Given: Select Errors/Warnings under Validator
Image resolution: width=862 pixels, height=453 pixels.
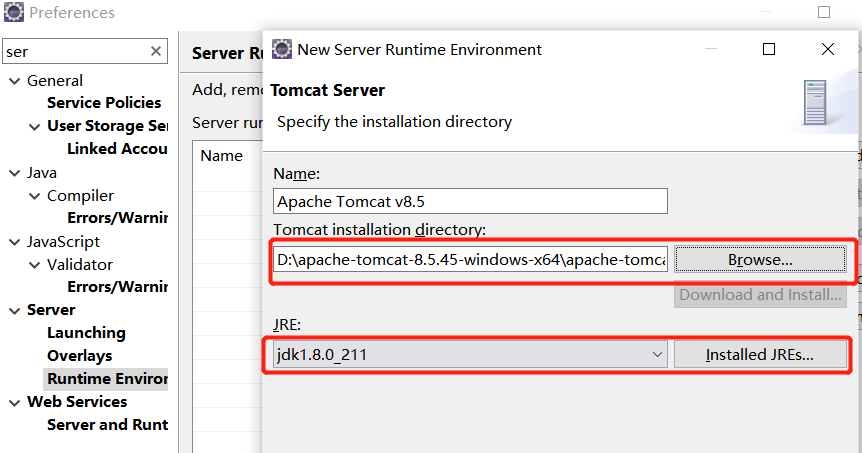Looking at the screenshot, I should pos(117,286).
